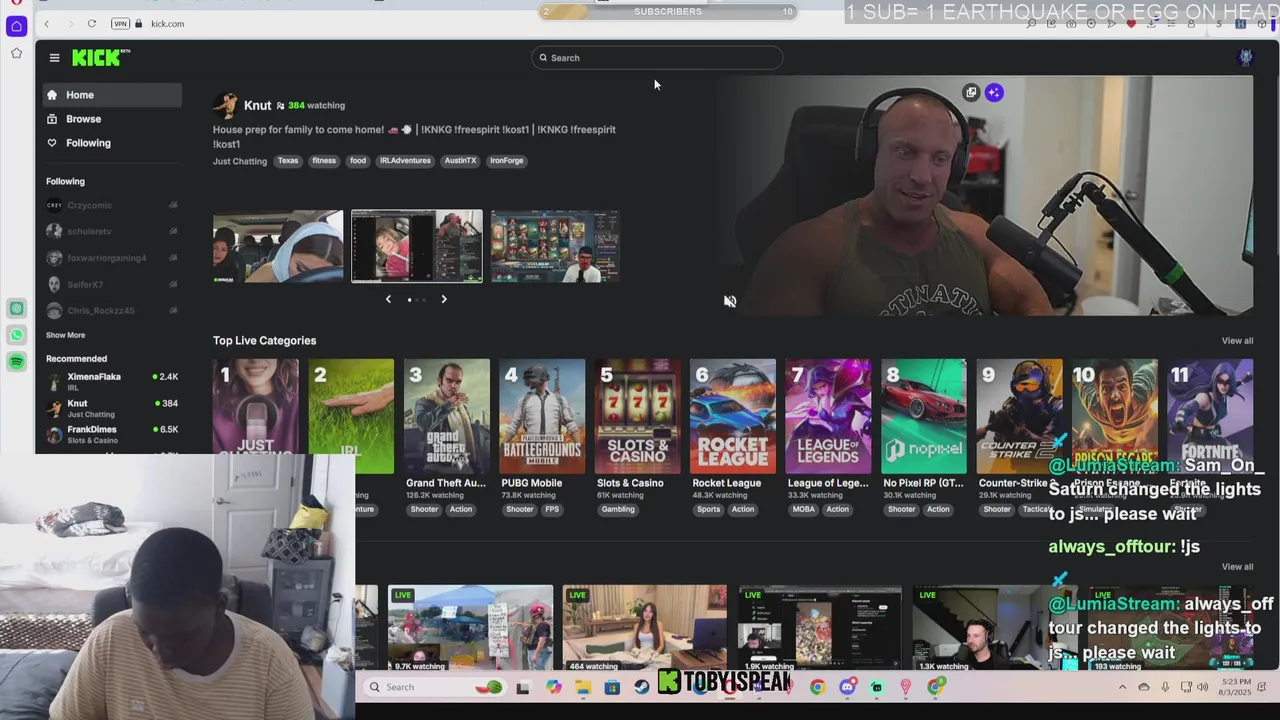This screenshot has height=720, width=1280.
Task: Go to next featured stream carousel arrow
Action: tap(444, 299)
